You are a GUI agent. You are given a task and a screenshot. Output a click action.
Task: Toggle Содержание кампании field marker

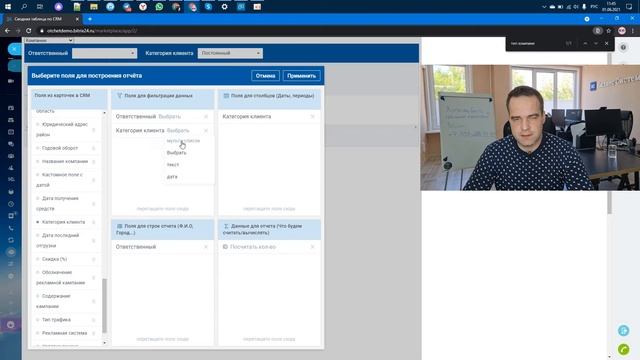click(x=38, y=296)
